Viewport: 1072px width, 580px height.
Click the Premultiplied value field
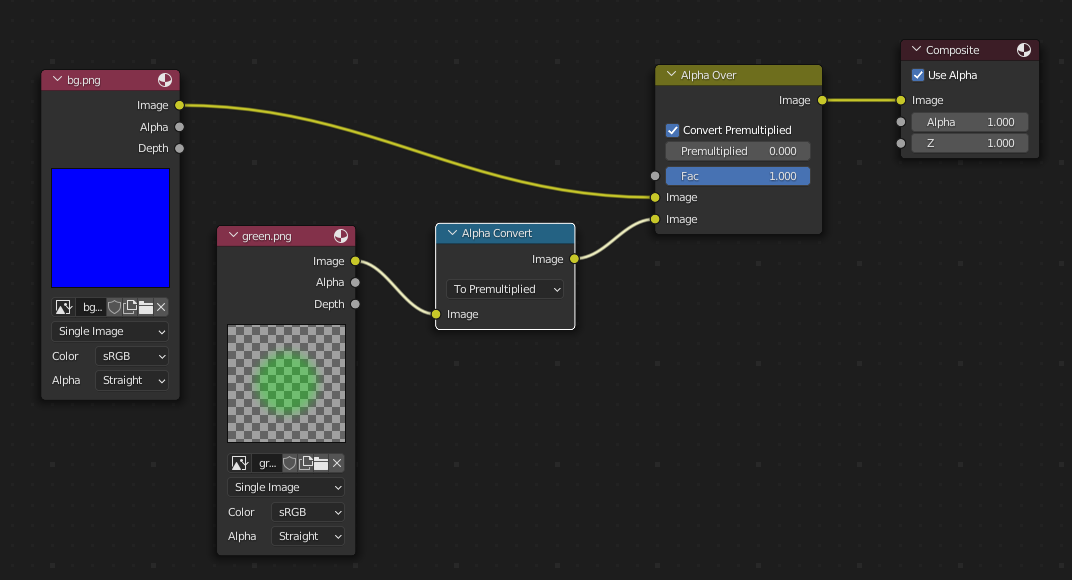coord(738,151)
